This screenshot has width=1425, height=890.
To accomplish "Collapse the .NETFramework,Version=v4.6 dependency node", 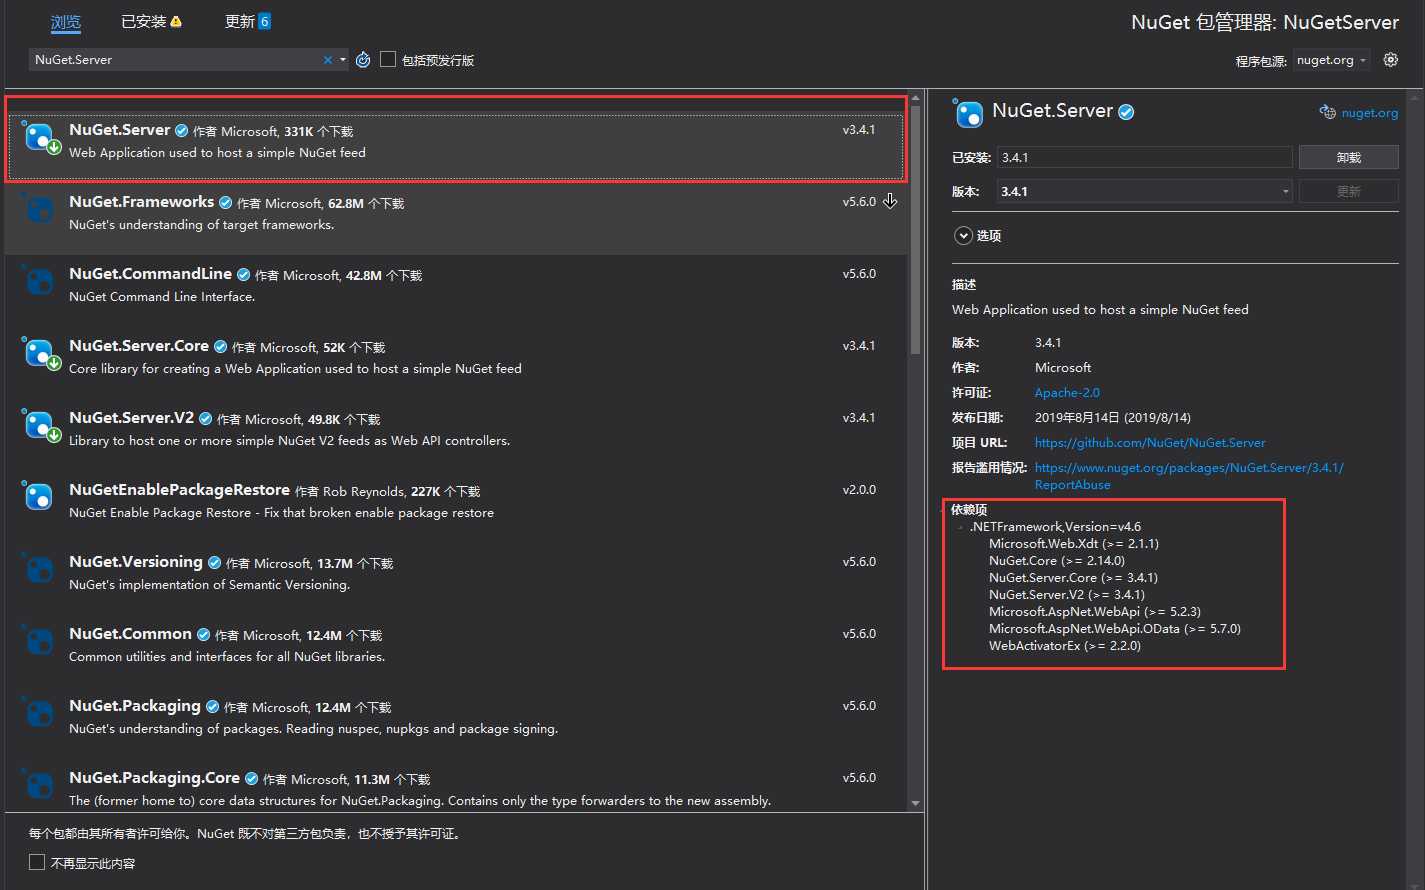I will click(x=961, y=527).
